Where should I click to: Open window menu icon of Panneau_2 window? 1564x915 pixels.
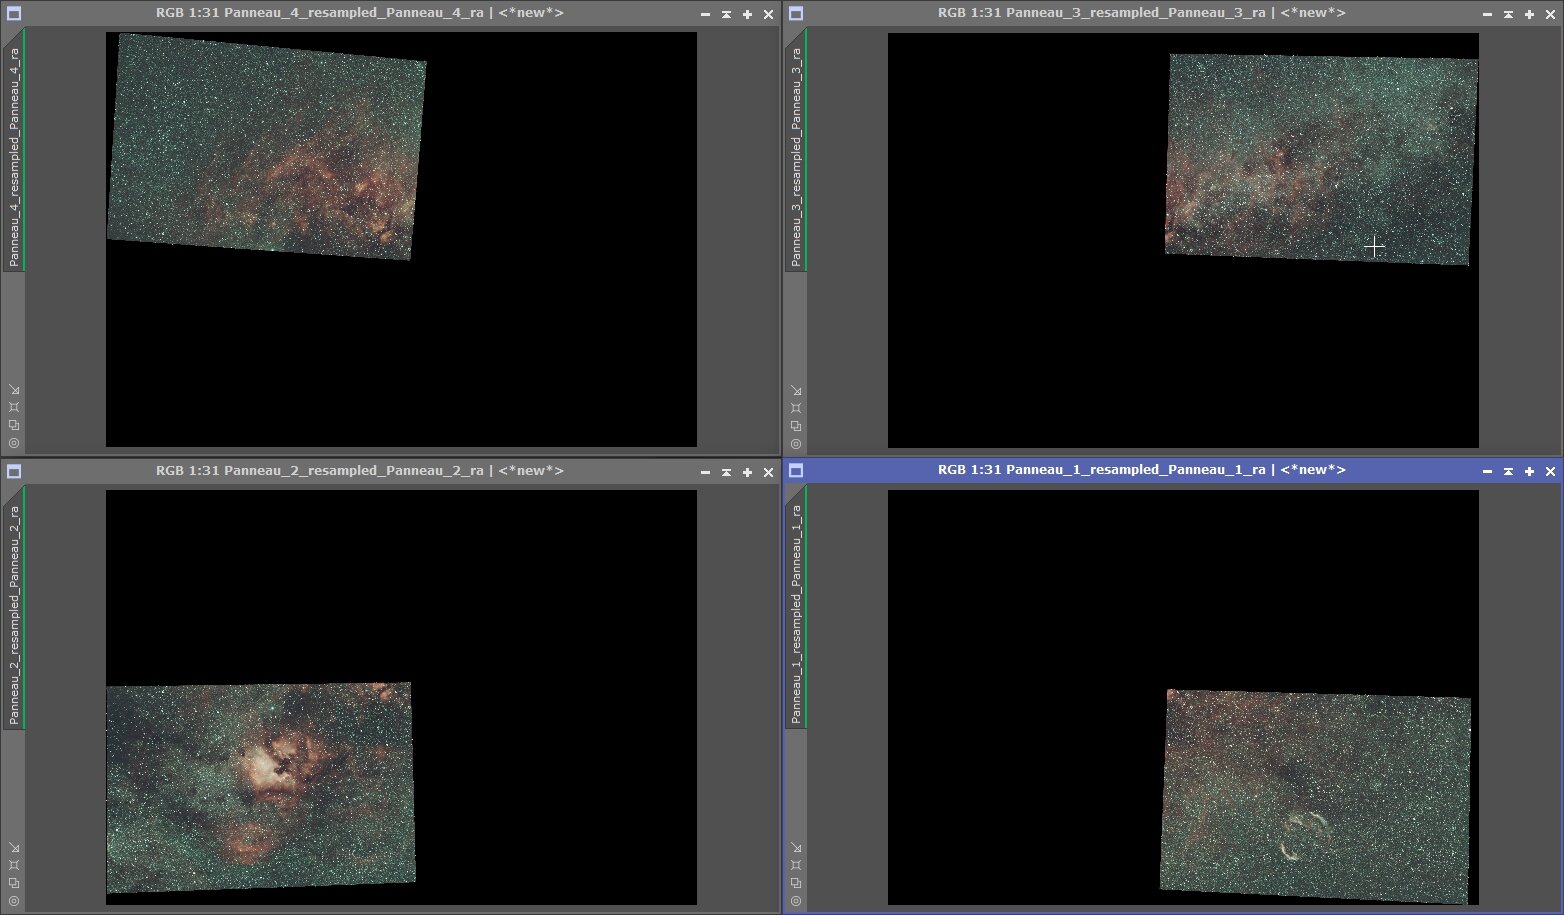pyautogui.click(x=14, y=472)
